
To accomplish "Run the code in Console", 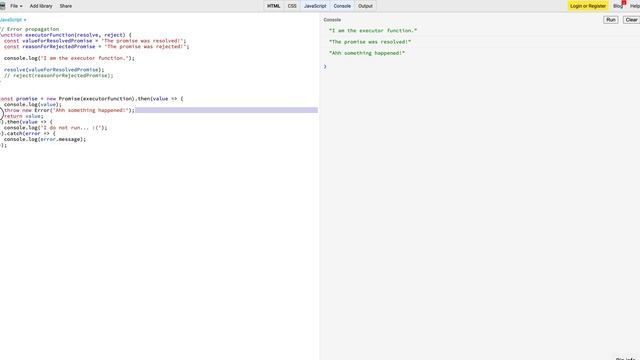I will coord(611,20).
